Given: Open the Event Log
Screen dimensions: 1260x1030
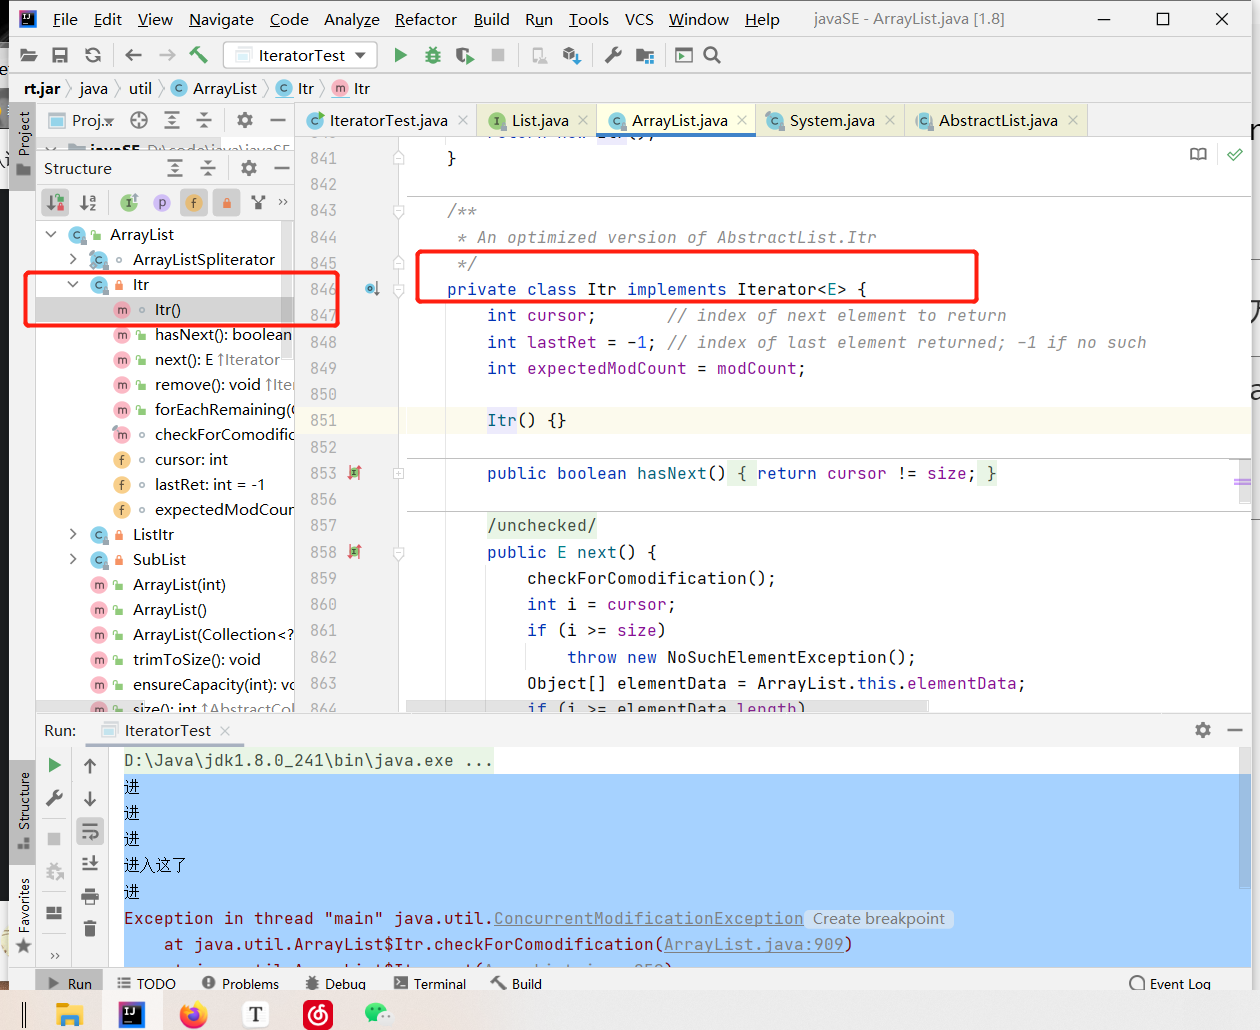Looking at the screenshot, I should [1170, 983].
